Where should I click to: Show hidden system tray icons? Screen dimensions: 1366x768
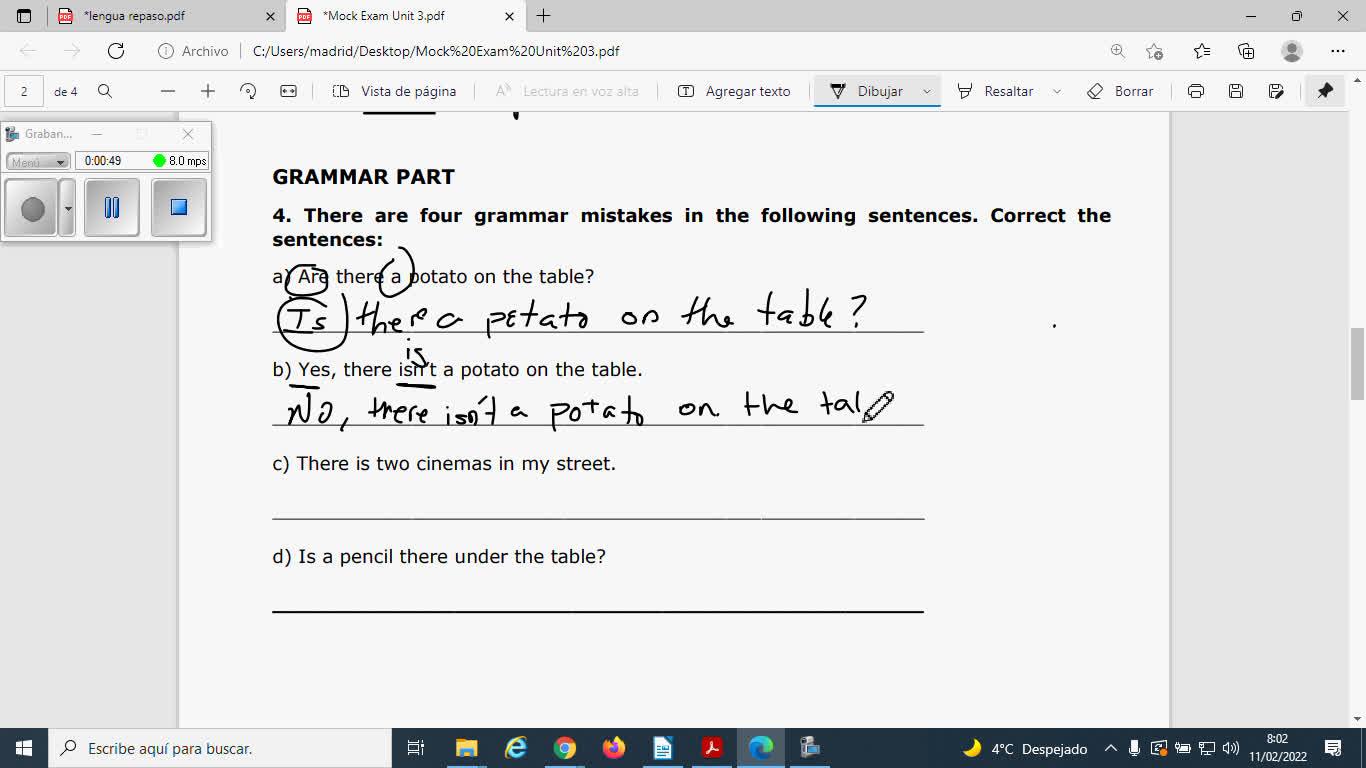click(x=1110, y=748)
